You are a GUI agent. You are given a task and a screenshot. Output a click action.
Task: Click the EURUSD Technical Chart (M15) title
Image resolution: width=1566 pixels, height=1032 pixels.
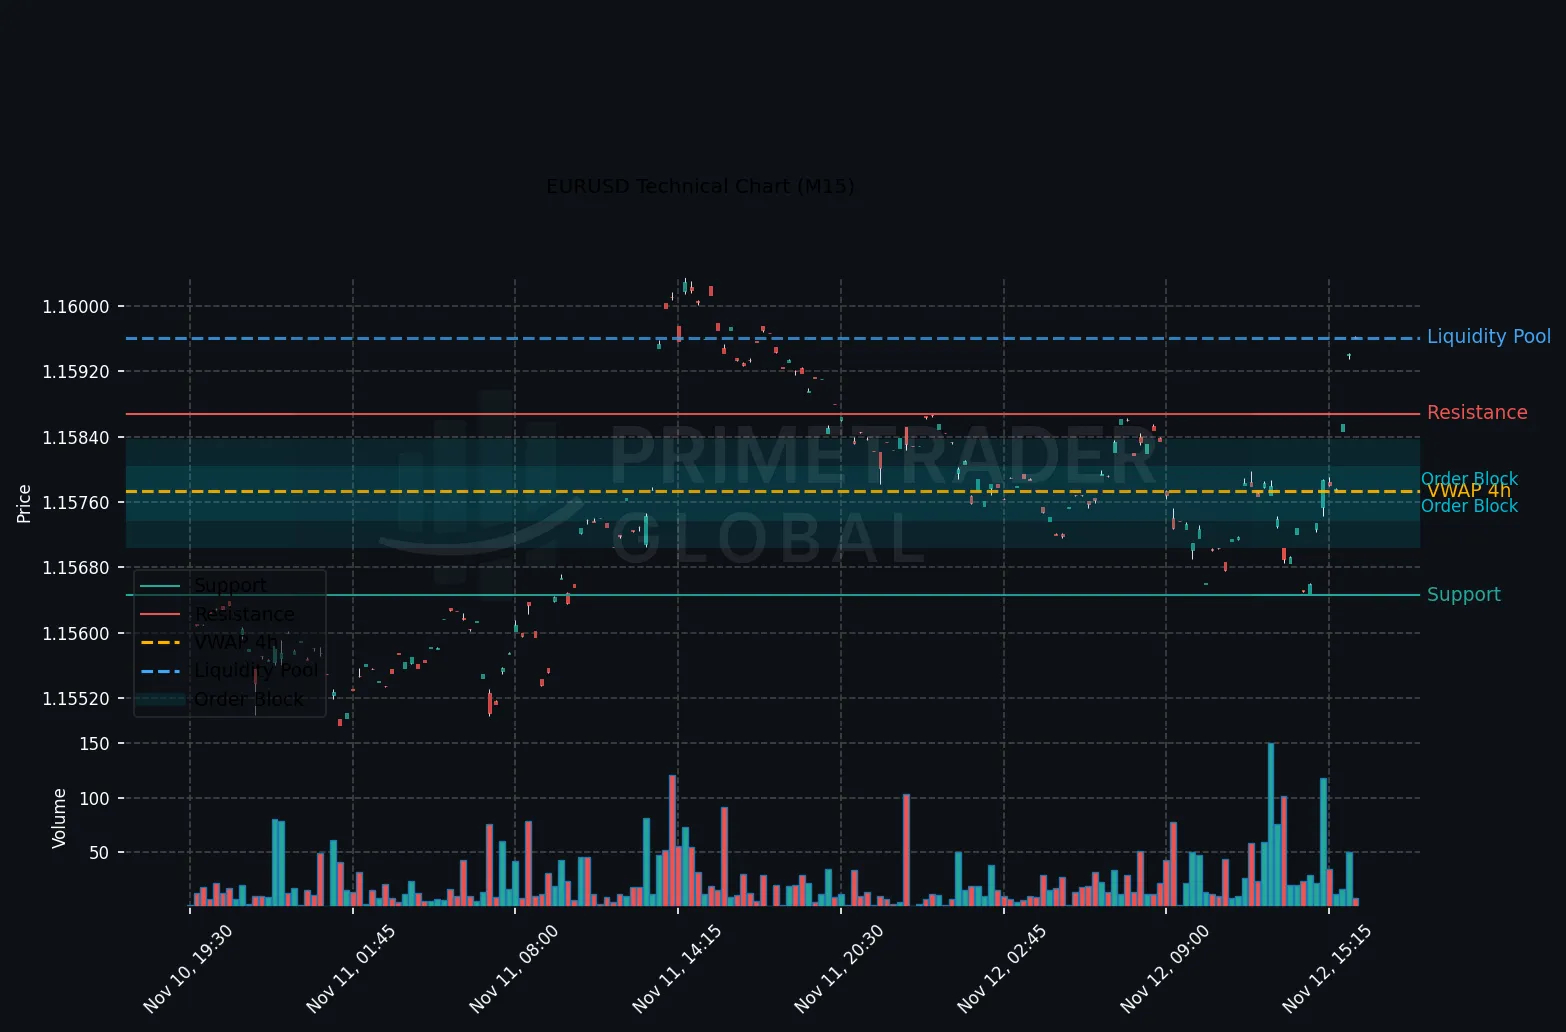click(x=700, y=187)
